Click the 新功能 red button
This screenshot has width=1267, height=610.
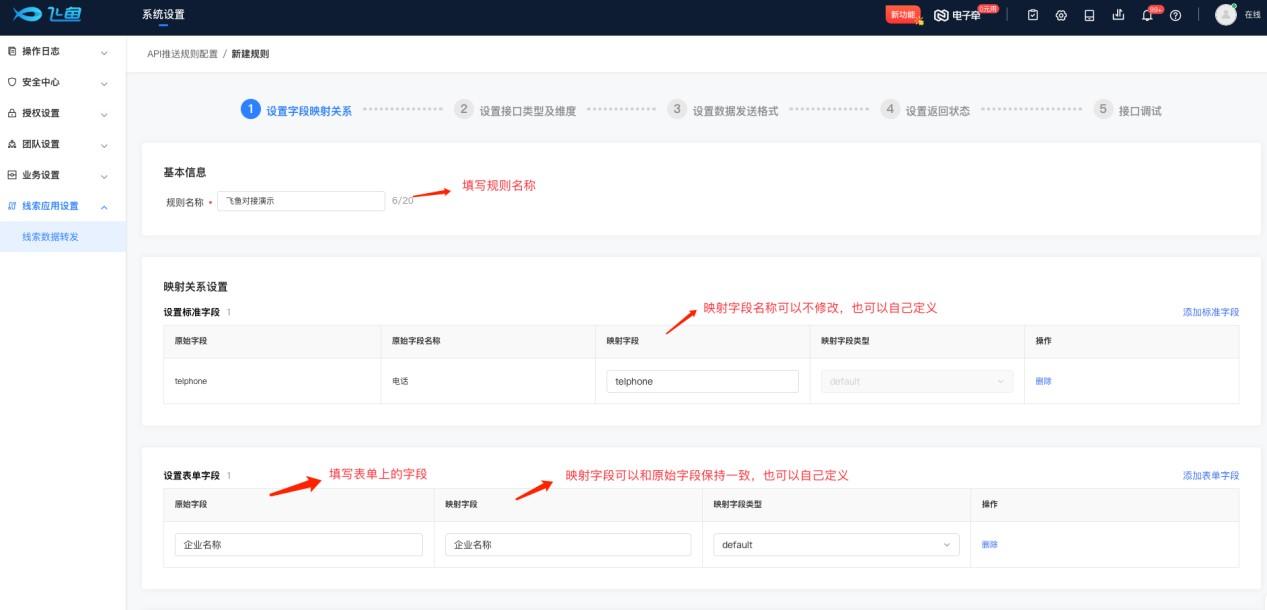pos(901,15)
